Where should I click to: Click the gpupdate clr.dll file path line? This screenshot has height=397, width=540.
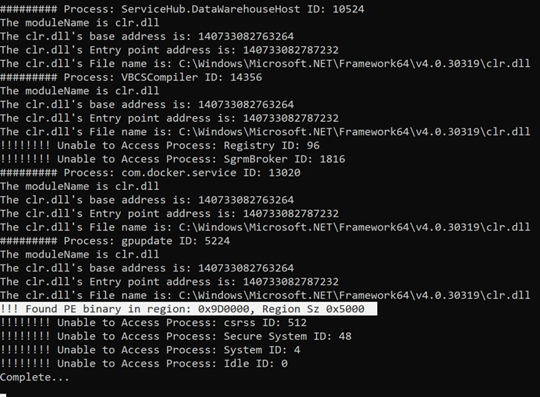pos(265,295)
